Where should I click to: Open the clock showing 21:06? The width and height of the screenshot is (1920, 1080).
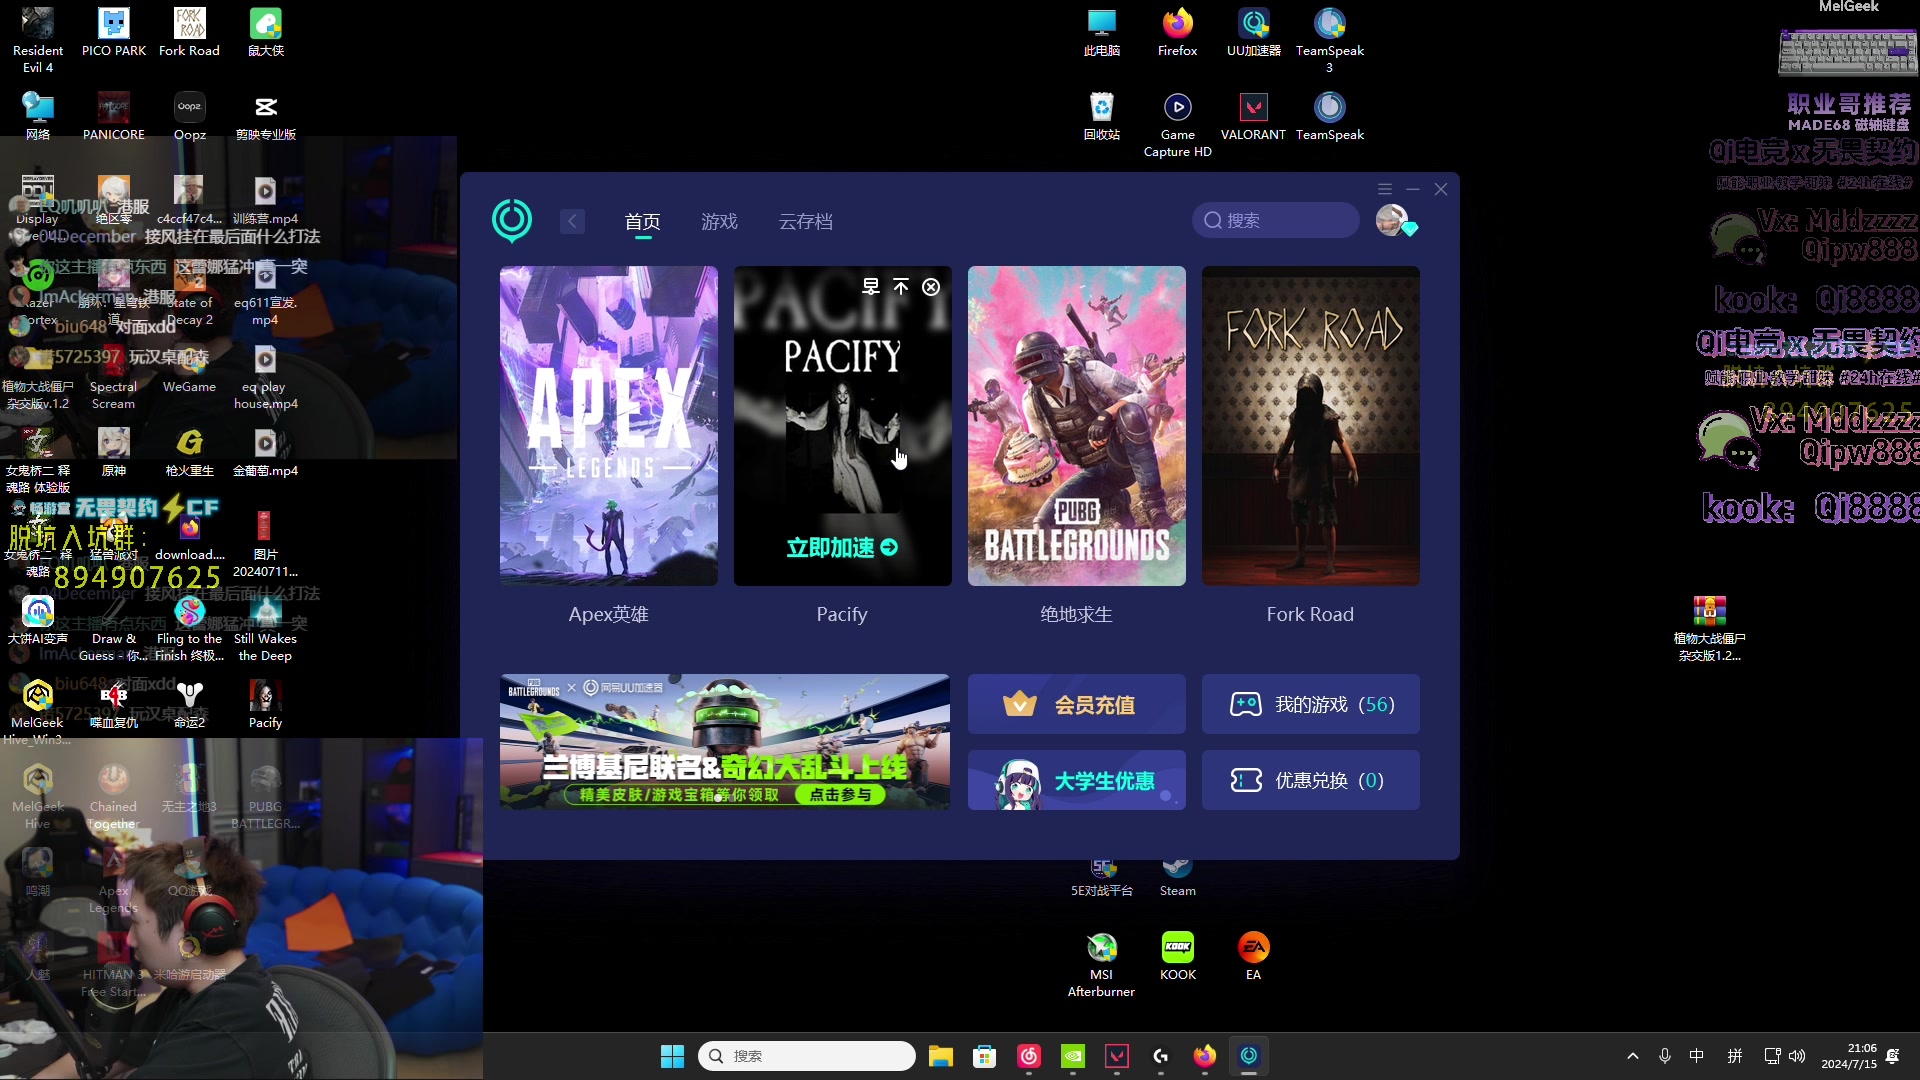coord(1849,1056)
